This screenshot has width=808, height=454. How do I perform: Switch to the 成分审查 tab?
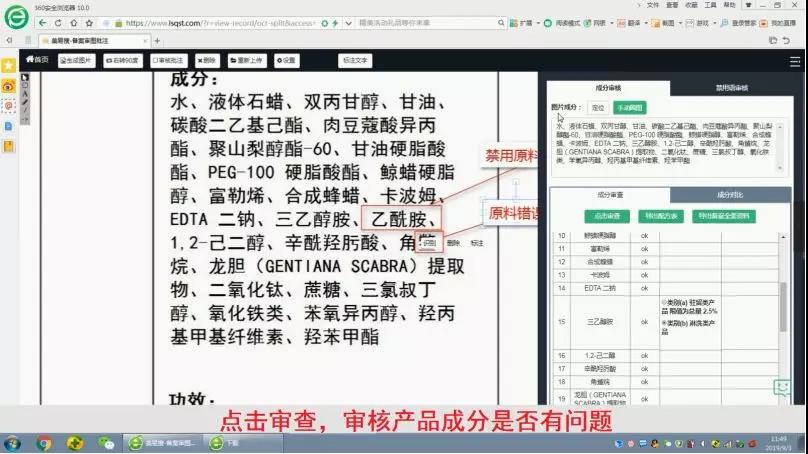coord(610,195)
